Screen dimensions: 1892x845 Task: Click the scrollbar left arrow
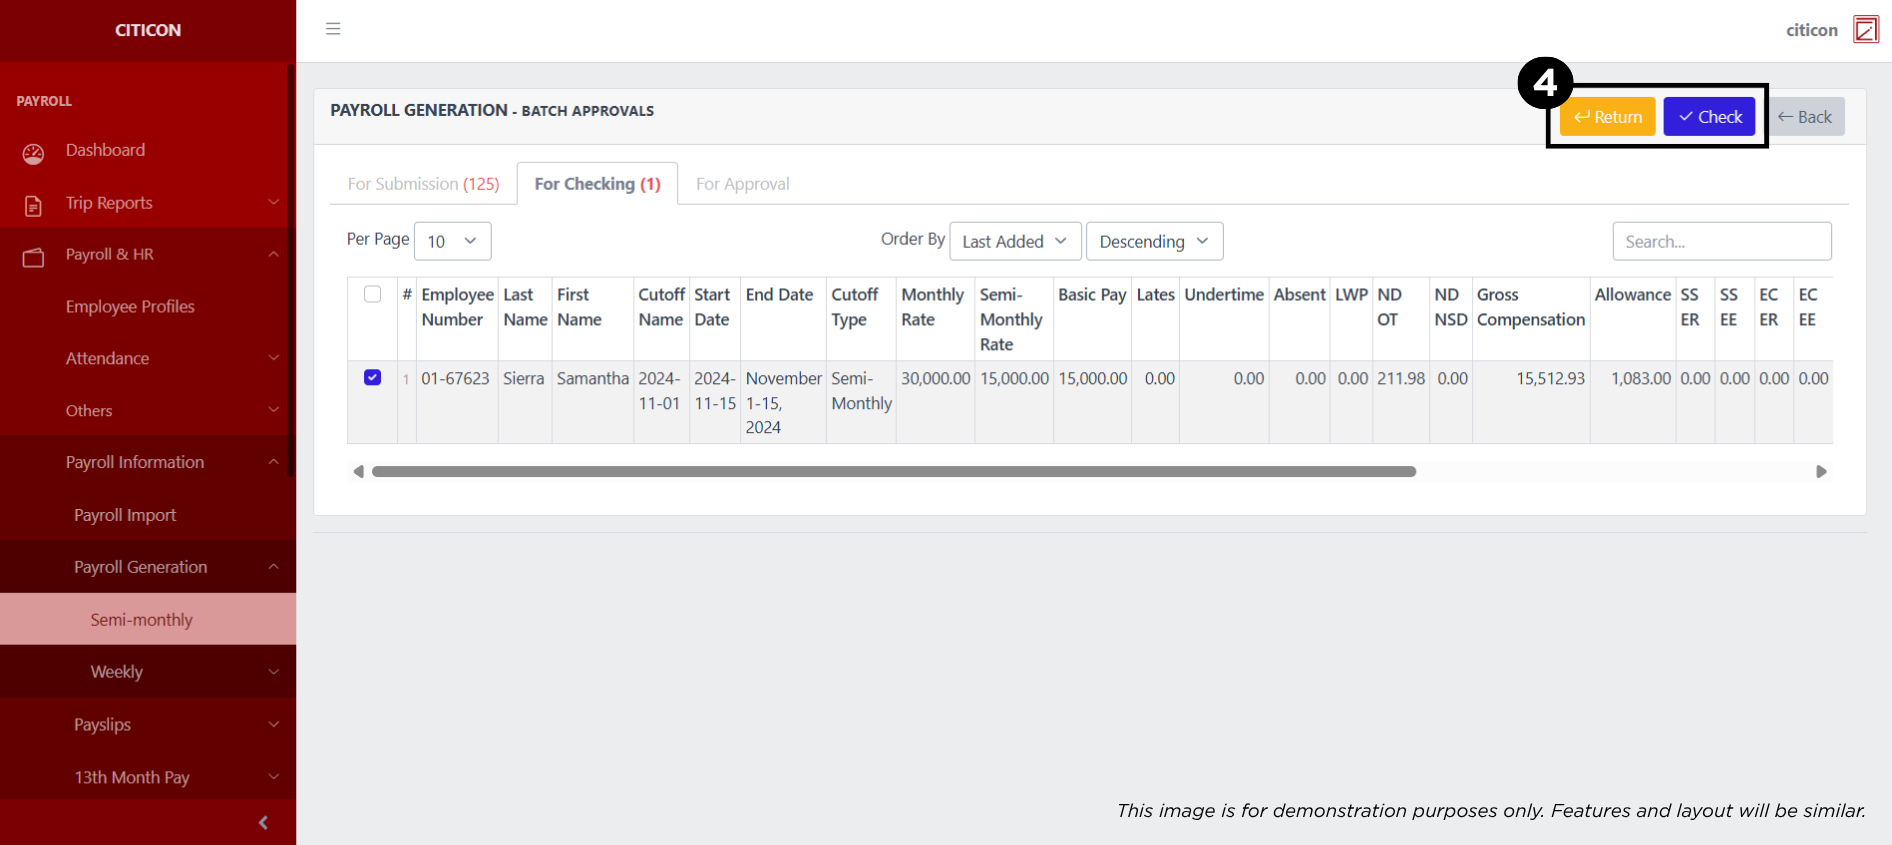tap(358, 472)
